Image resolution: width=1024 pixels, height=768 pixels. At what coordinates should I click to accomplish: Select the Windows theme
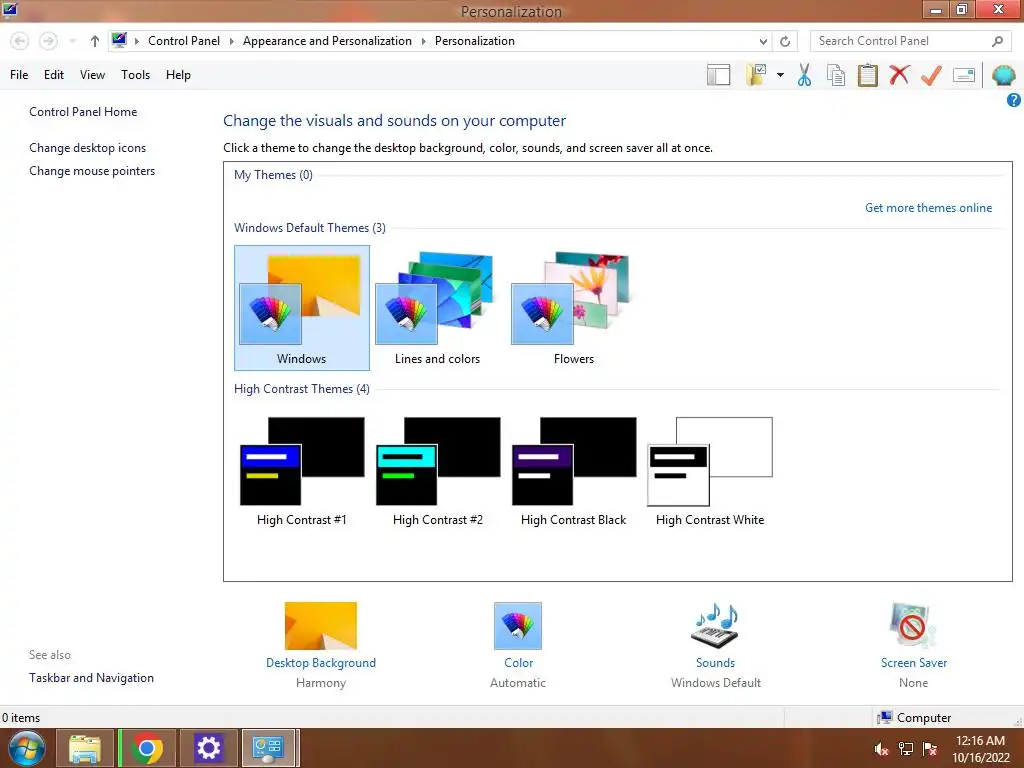302,308
